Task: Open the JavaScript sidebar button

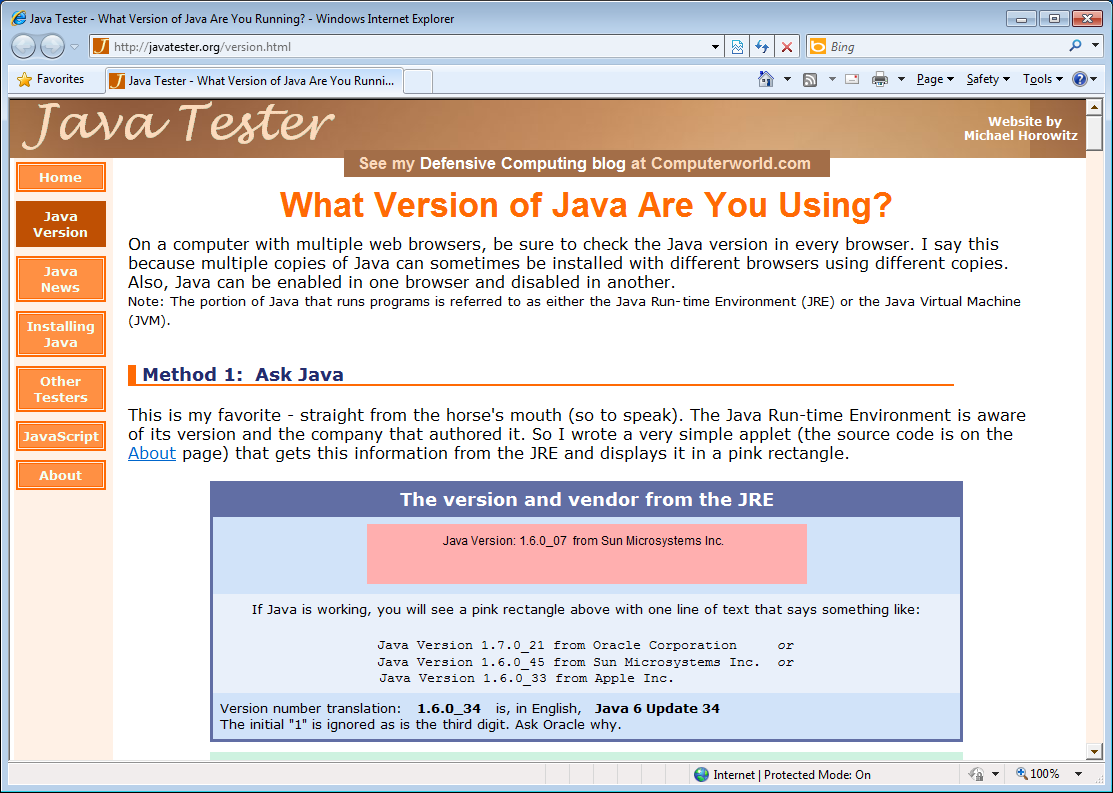Action: point(60,436)
